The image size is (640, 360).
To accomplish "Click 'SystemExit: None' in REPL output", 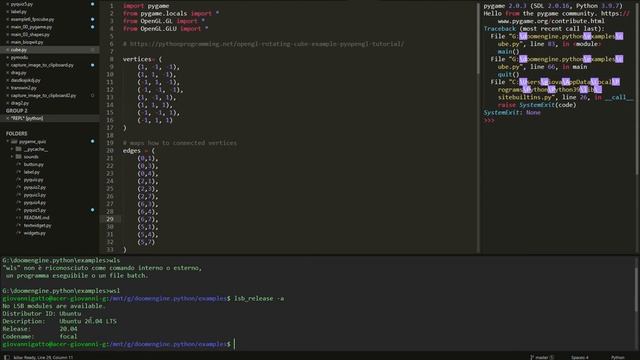I will coord(512,113).
